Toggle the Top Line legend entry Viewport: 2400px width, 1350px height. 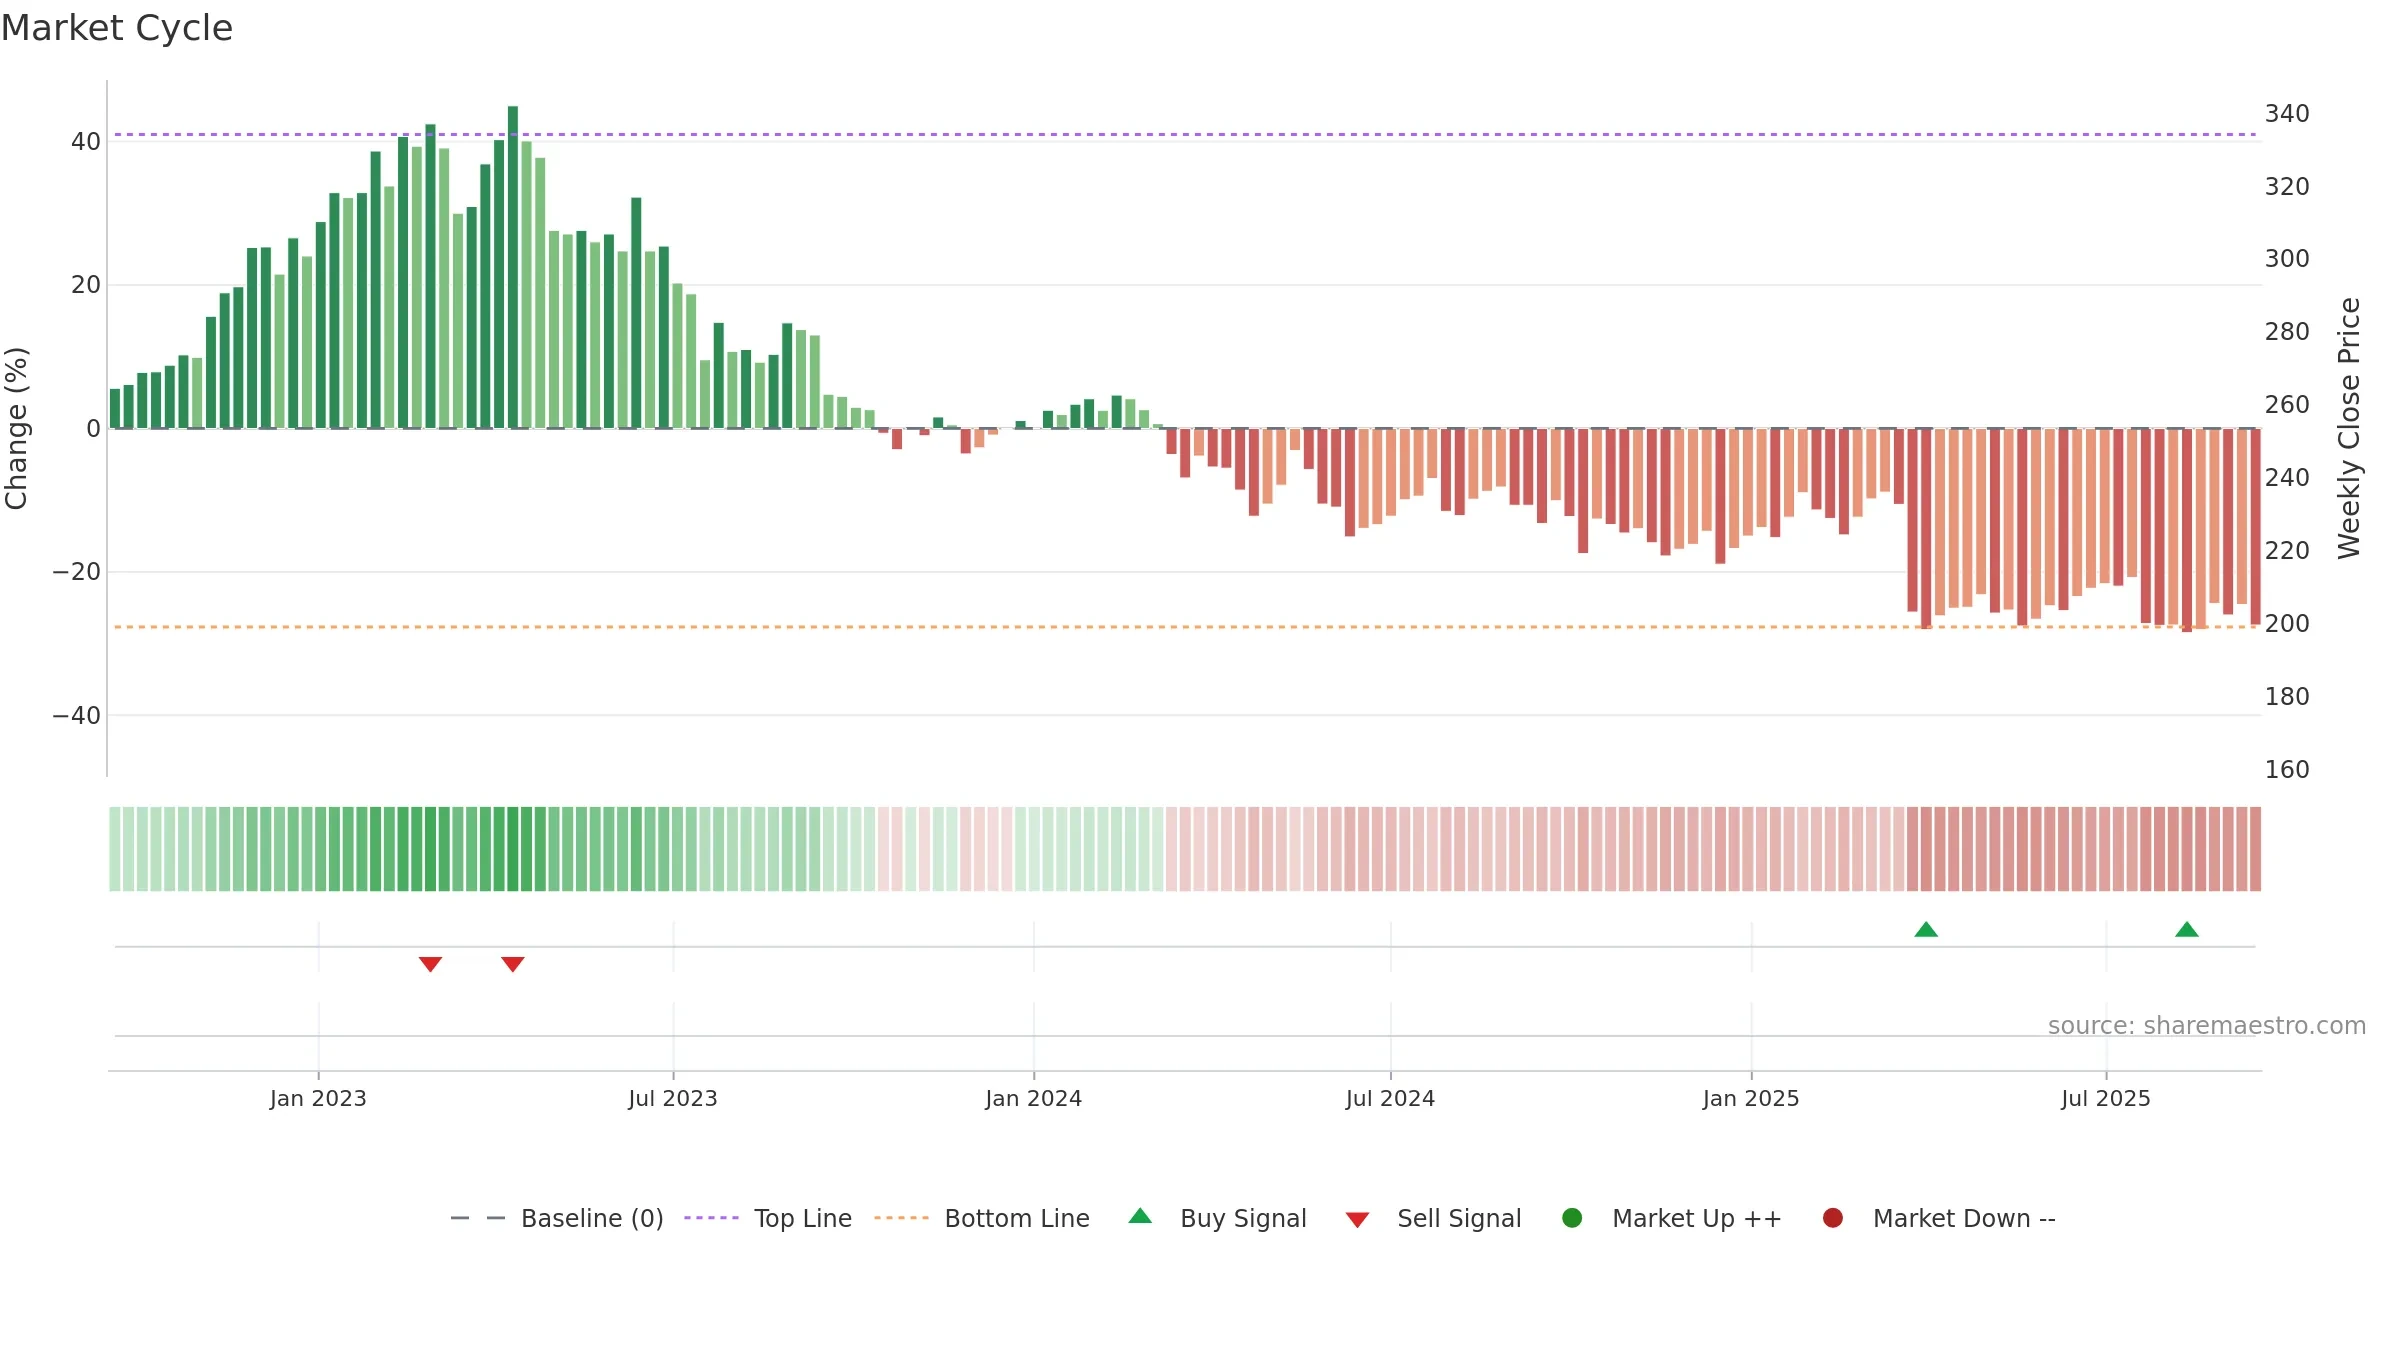[x=768, y=1218]
